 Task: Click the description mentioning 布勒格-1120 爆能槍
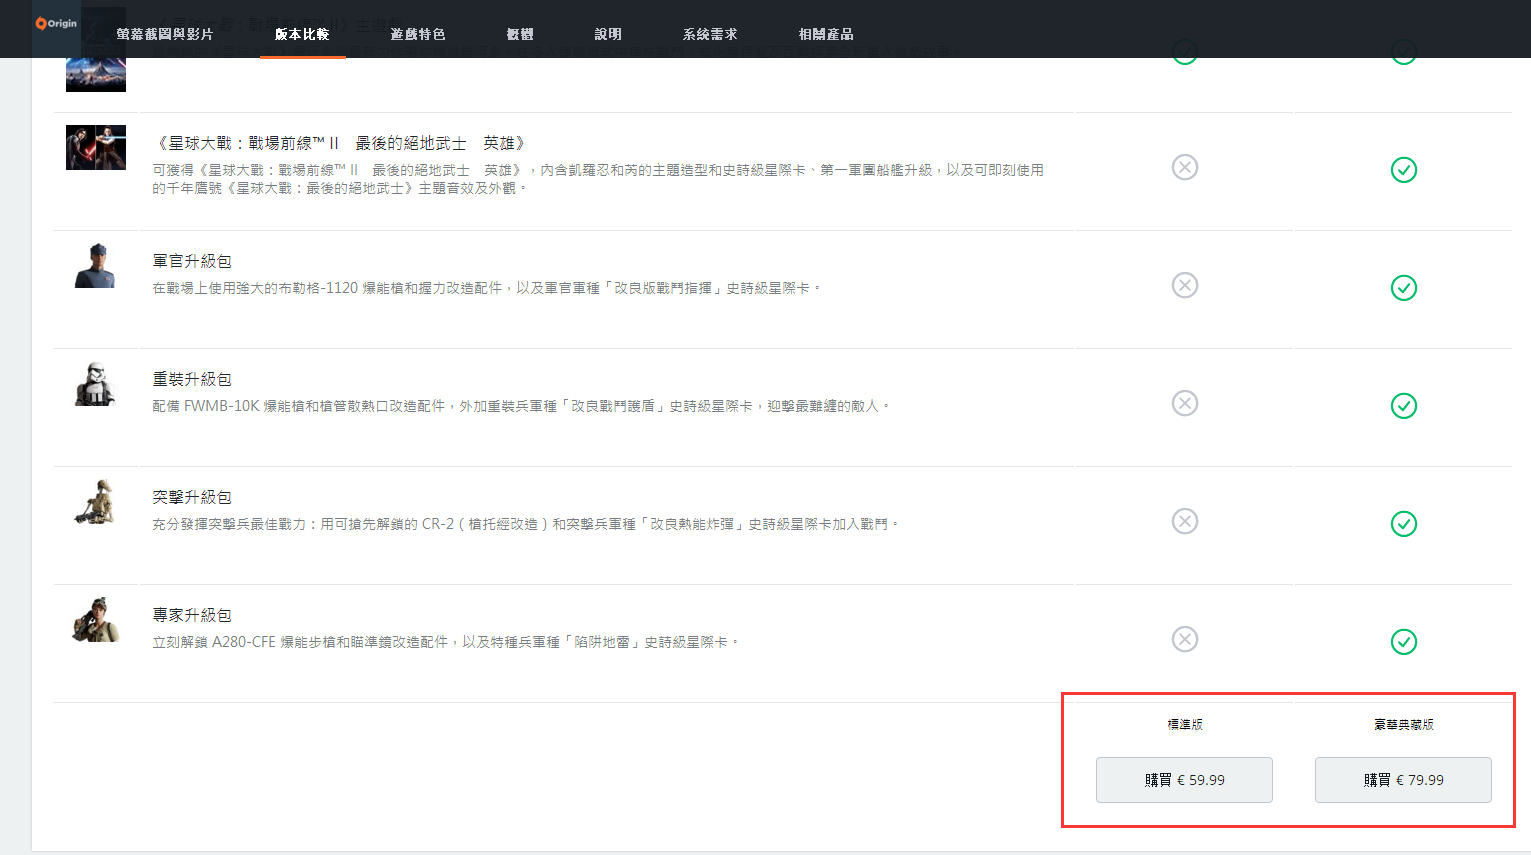[x=487, y=288]
